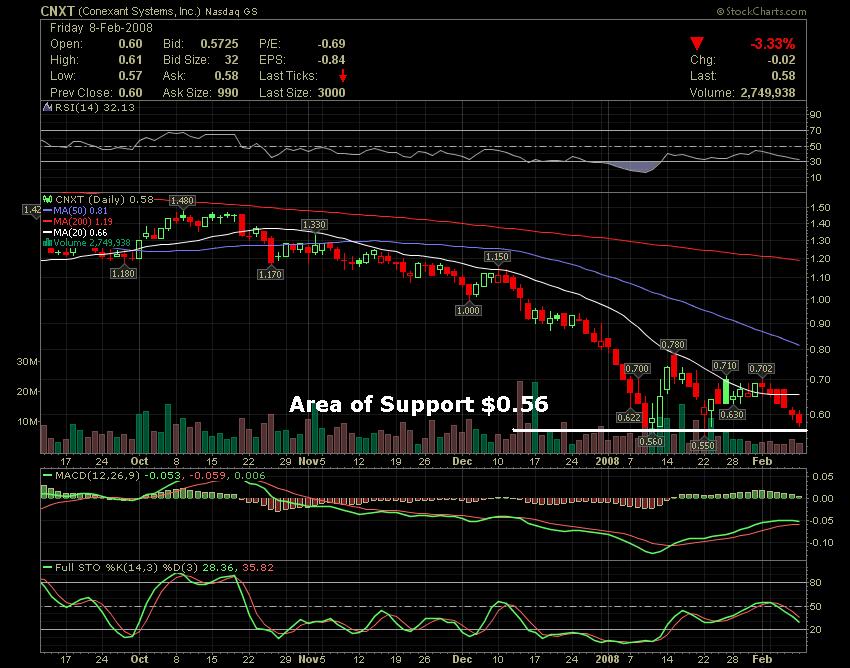Click the header Volume value 2,749,938
The image size is (850, 668).
(768, 93)
